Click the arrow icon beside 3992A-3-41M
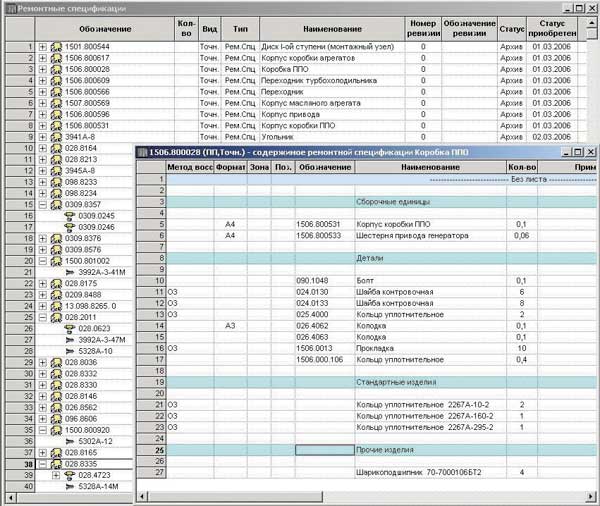This screenshot has height=506, width=600. coord(70,273)
